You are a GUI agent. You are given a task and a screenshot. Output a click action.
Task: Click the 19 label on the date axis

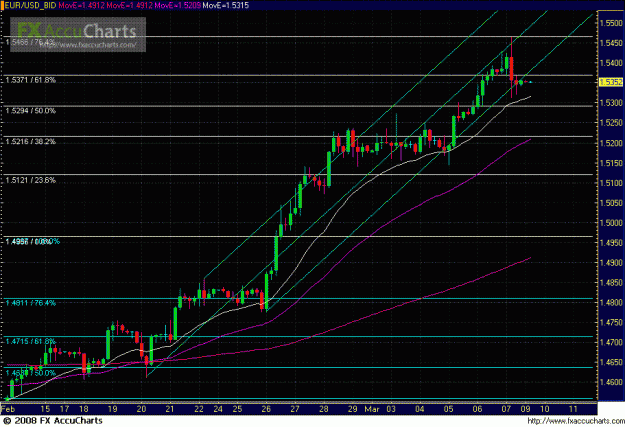pos(112,409)
